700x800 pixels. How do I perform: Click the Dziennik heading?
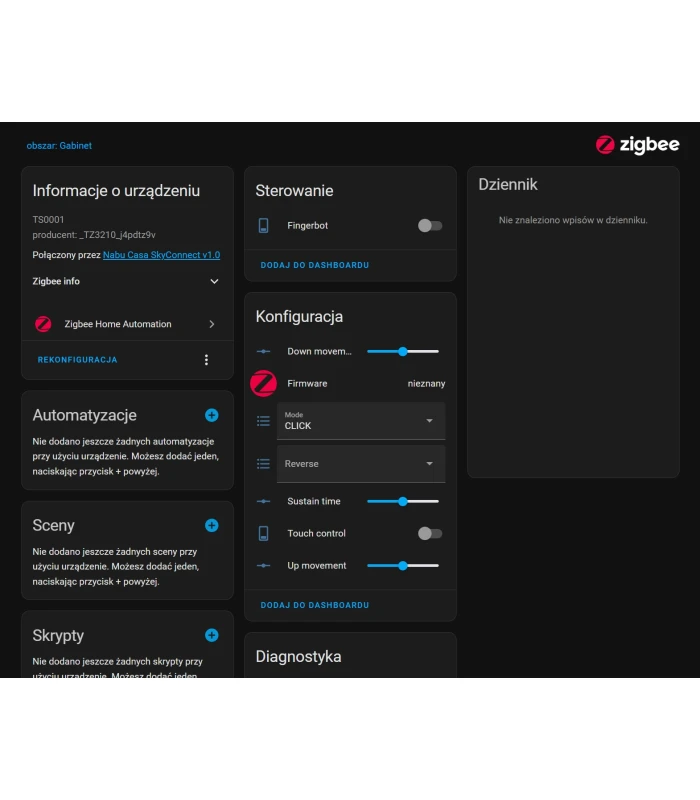508,184
